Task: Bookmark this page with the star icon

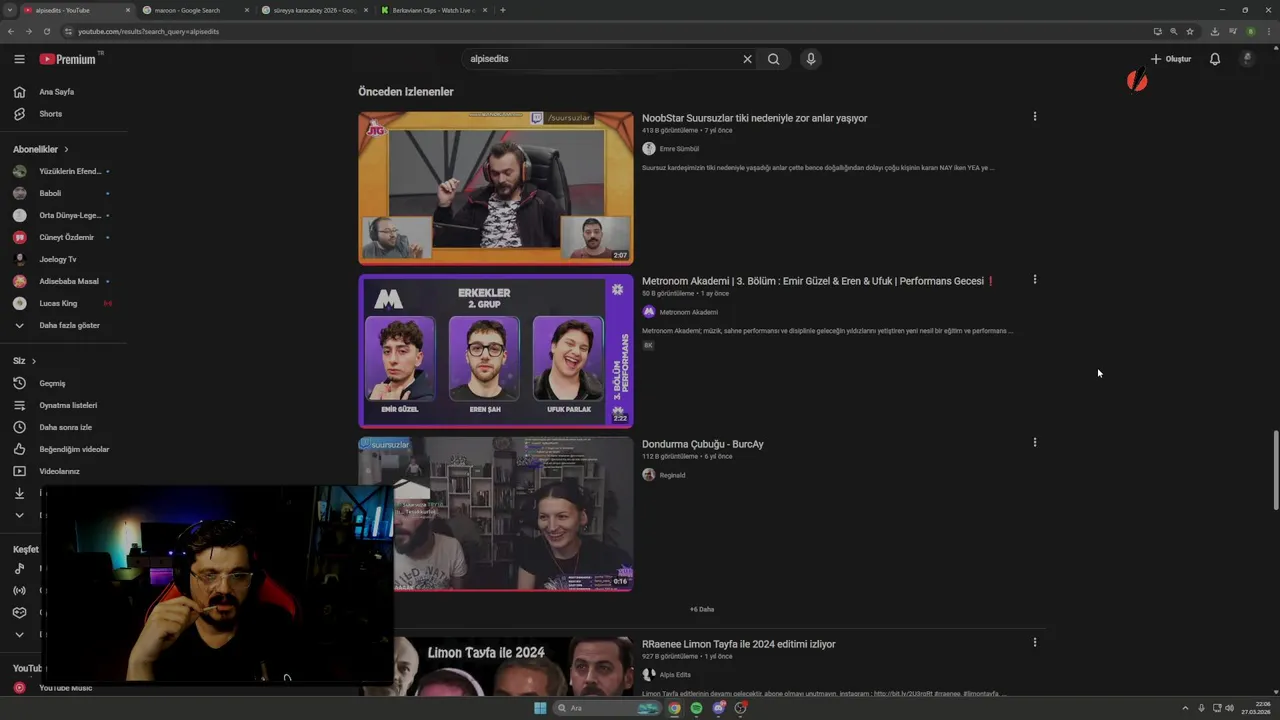Action: point(1190,31)
